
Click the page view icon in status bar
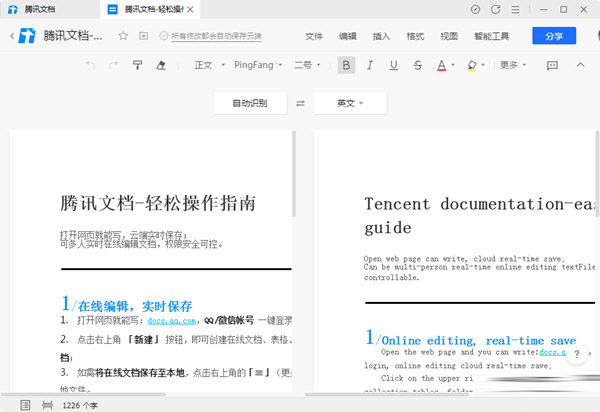pos(47,405)
